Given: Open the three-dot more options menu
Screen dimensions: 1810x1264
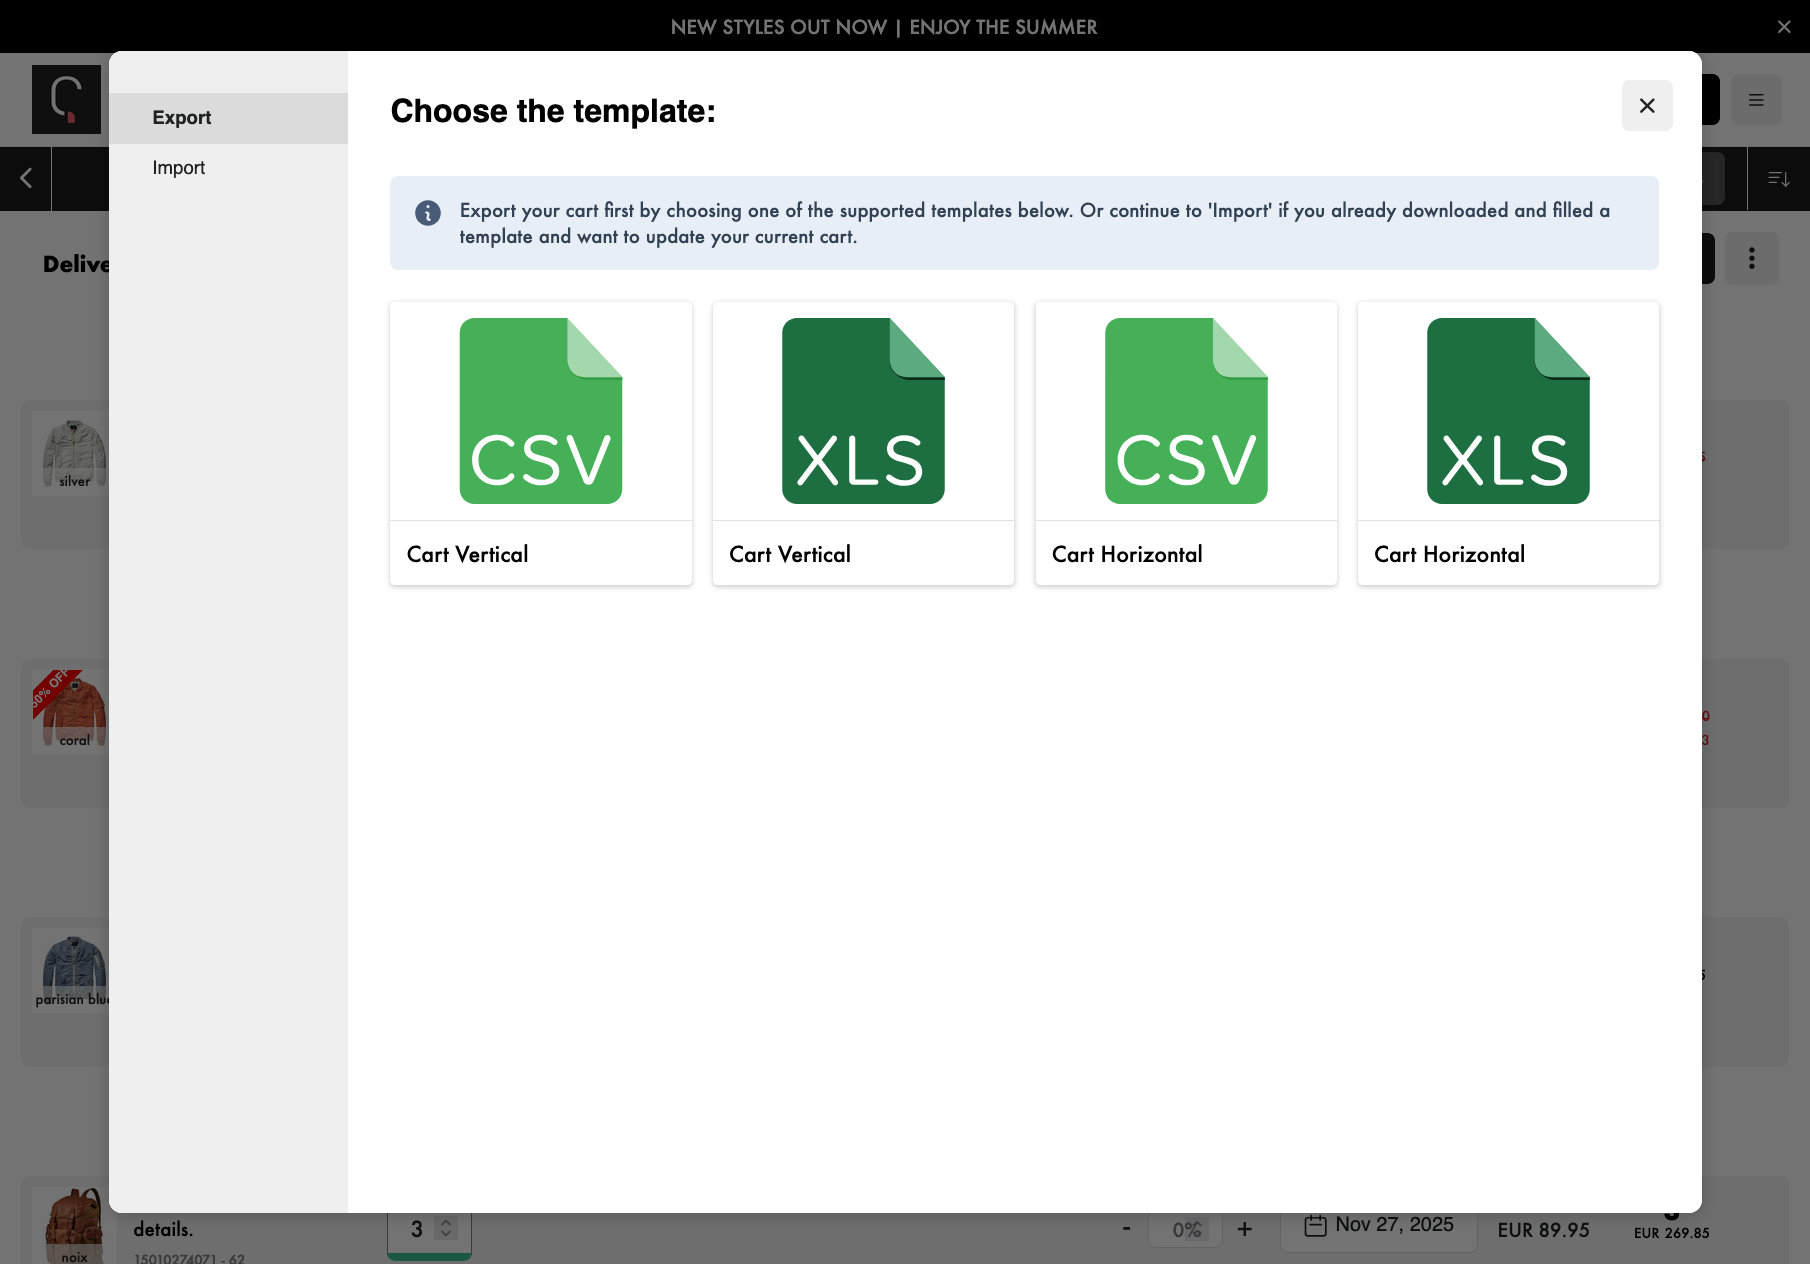Looking at the screenshot, I should point(1751,259).
